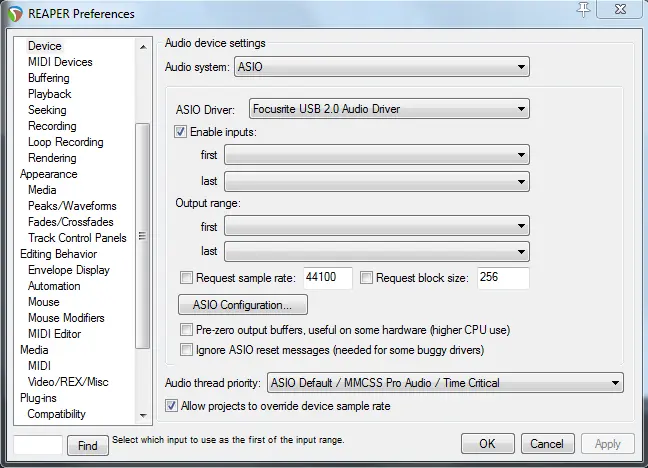Open the first input range dropdown

[x=377, y=155]
